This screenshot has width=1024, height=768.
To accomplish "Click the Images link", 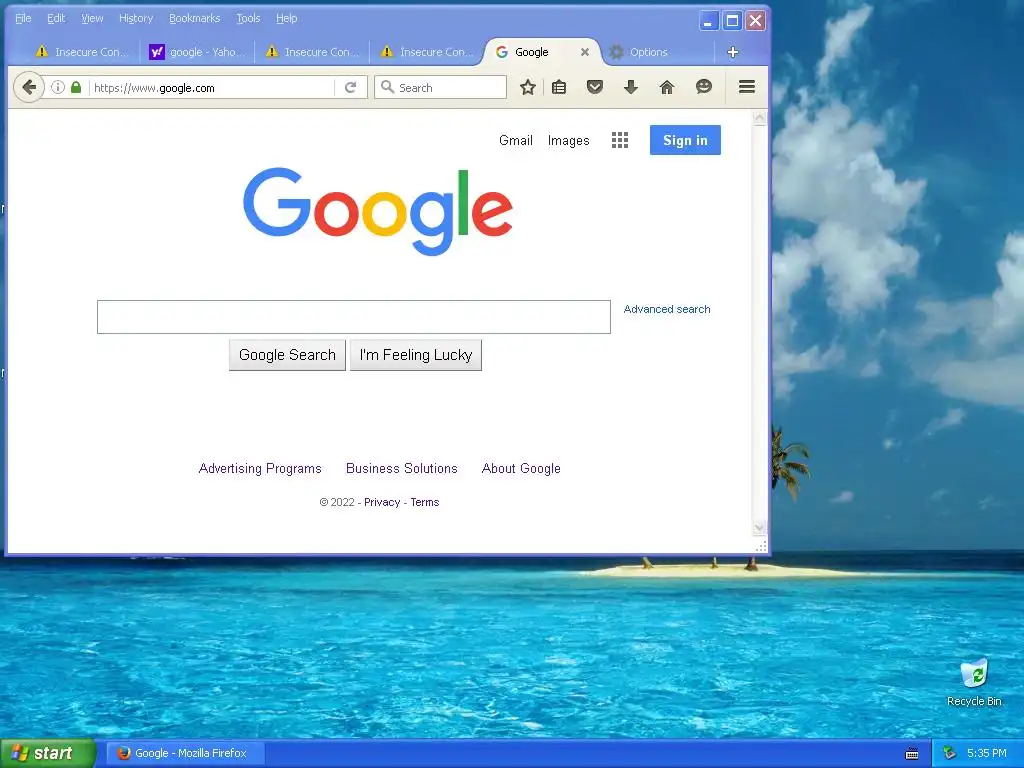I will [568, 140].
